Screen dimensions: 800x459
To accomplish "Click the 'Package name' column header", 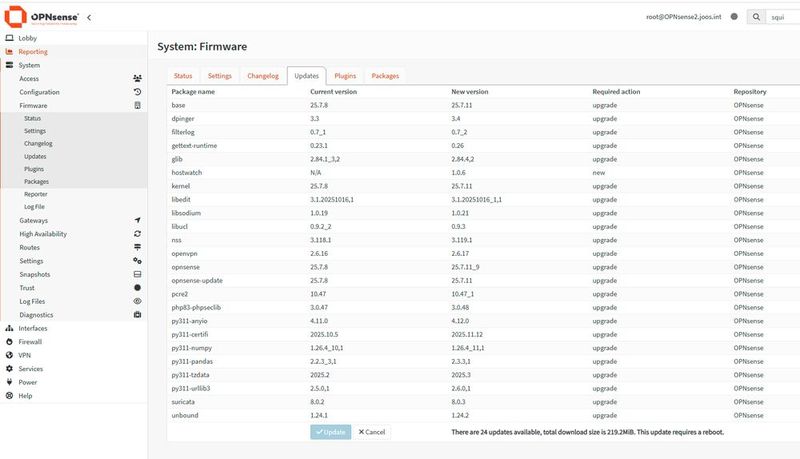I will 193,91.
